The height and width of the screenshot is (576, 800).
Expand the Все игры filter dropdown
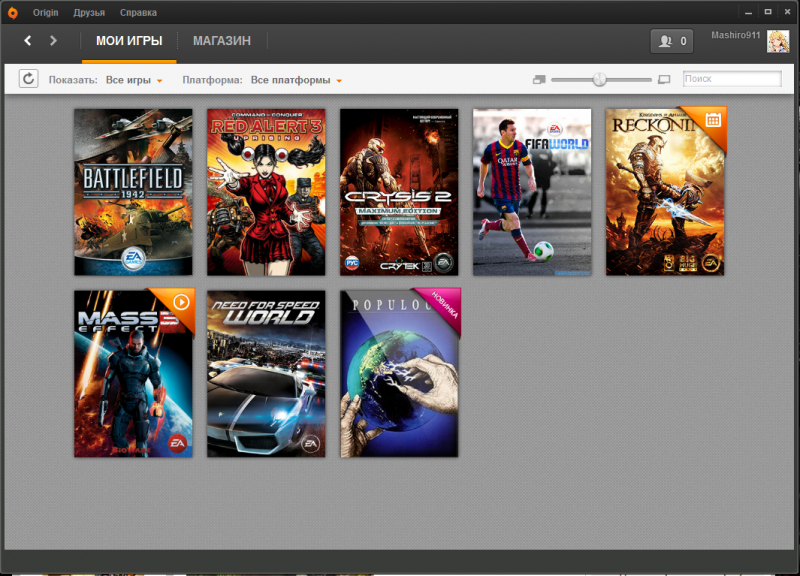(x=134, y=80)
